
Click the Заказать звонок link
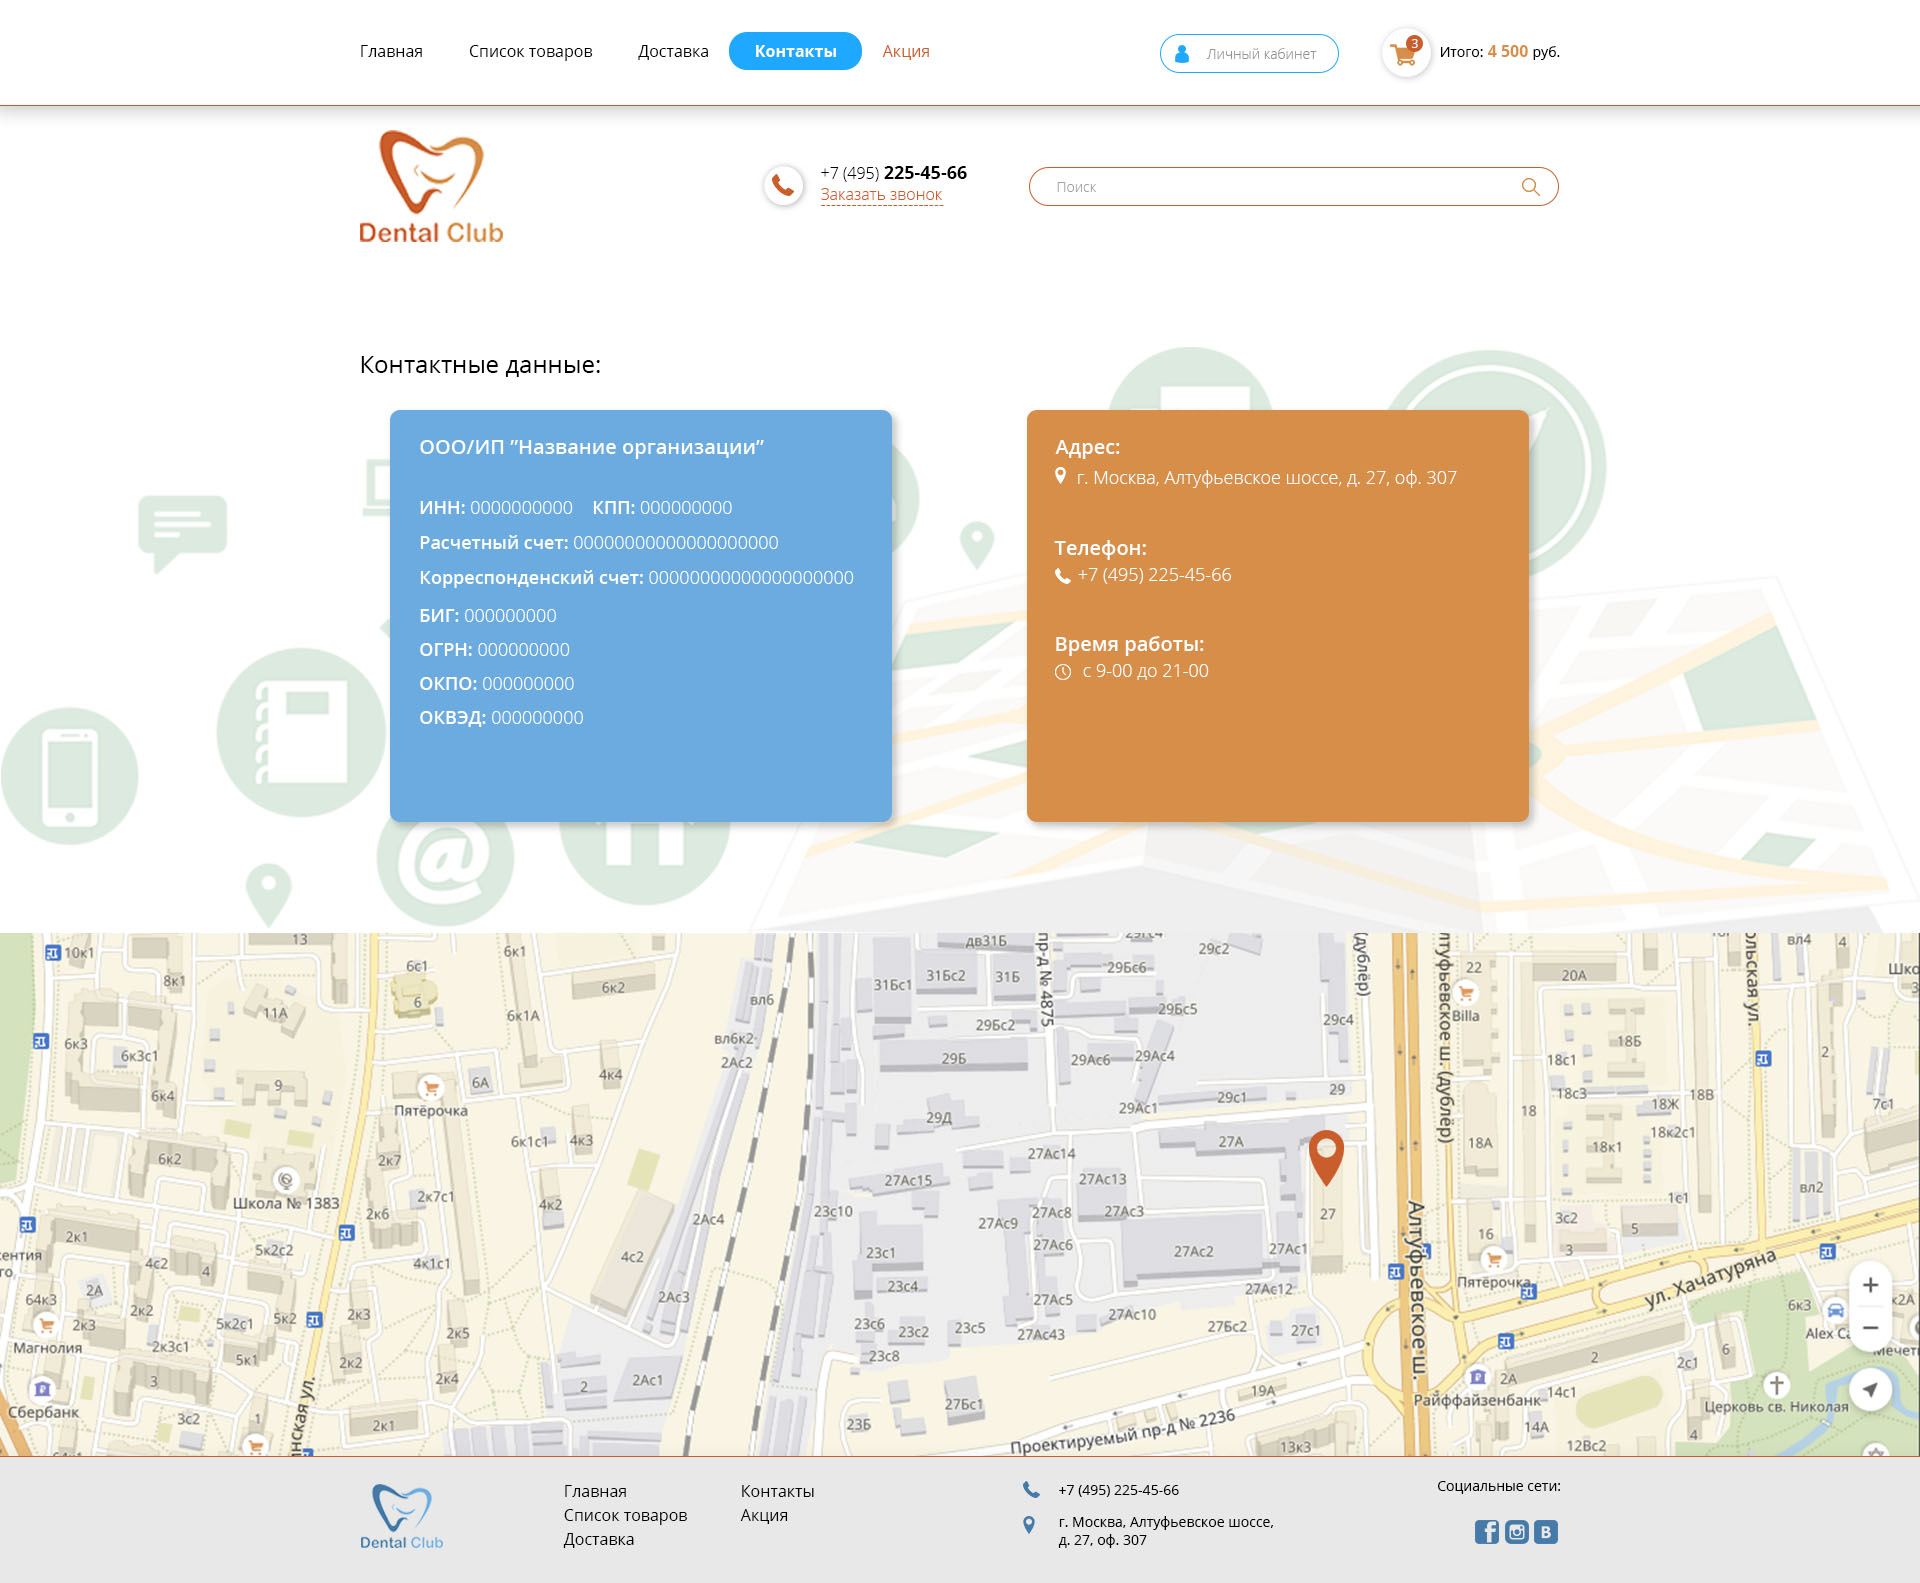(x=881, y=195)
